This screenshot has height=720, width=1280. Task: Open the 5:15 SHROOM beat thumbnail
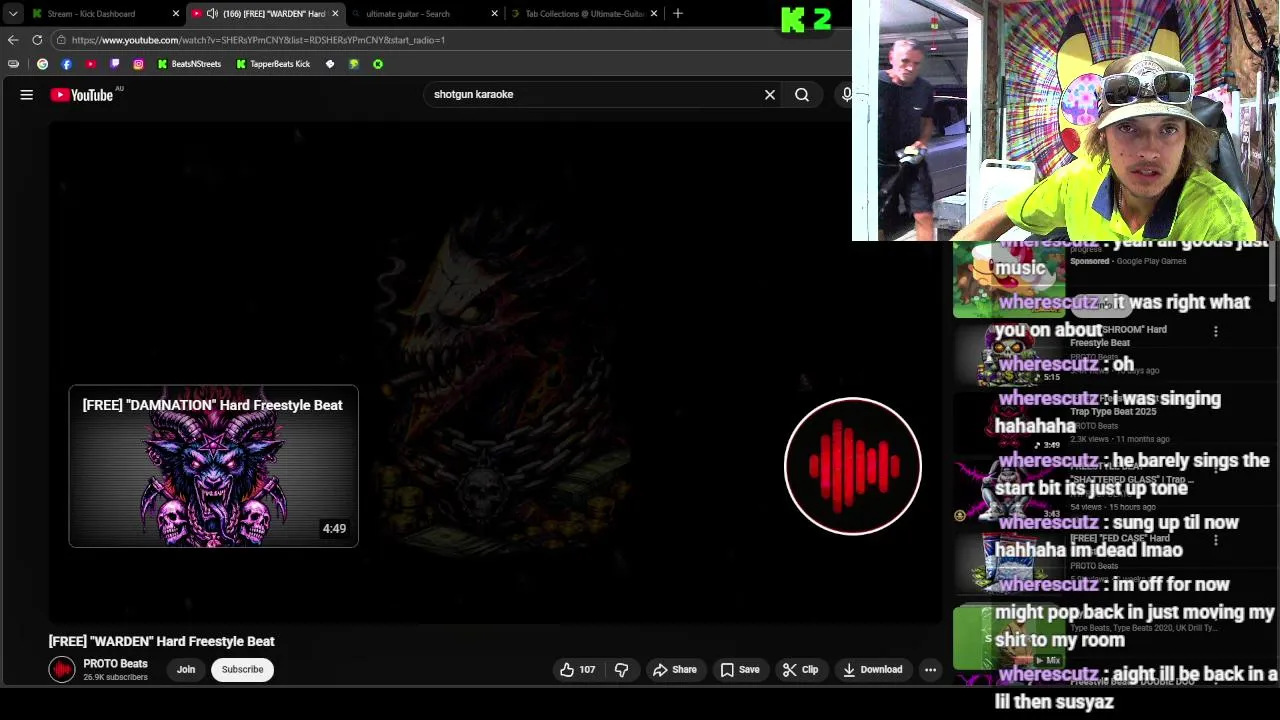(x=1008, y=353)
